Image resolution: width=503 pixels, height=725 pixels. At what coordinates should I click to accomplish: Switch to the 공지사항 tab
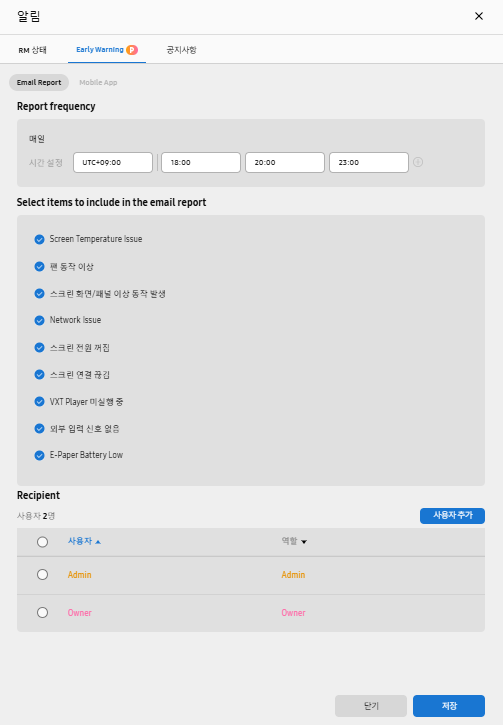tap(181, 49)
